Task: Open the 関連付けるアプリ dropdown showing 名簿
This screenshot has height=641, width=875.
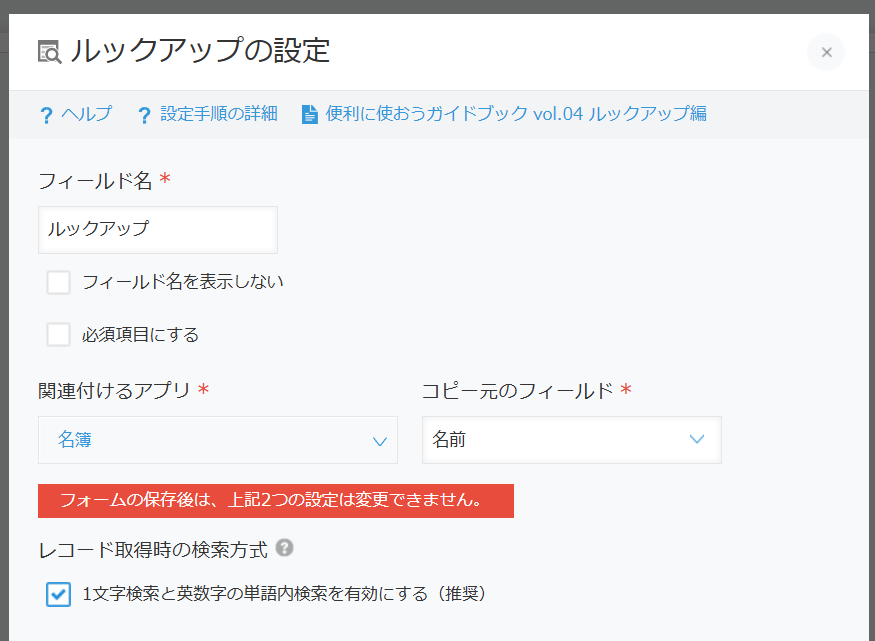Action: tap(217, 440)
